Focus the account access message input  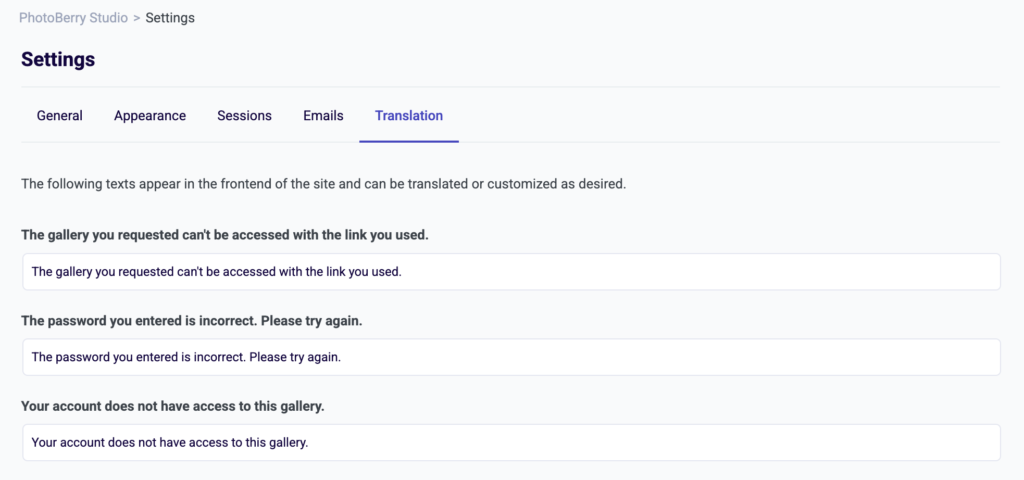[600, 442]
